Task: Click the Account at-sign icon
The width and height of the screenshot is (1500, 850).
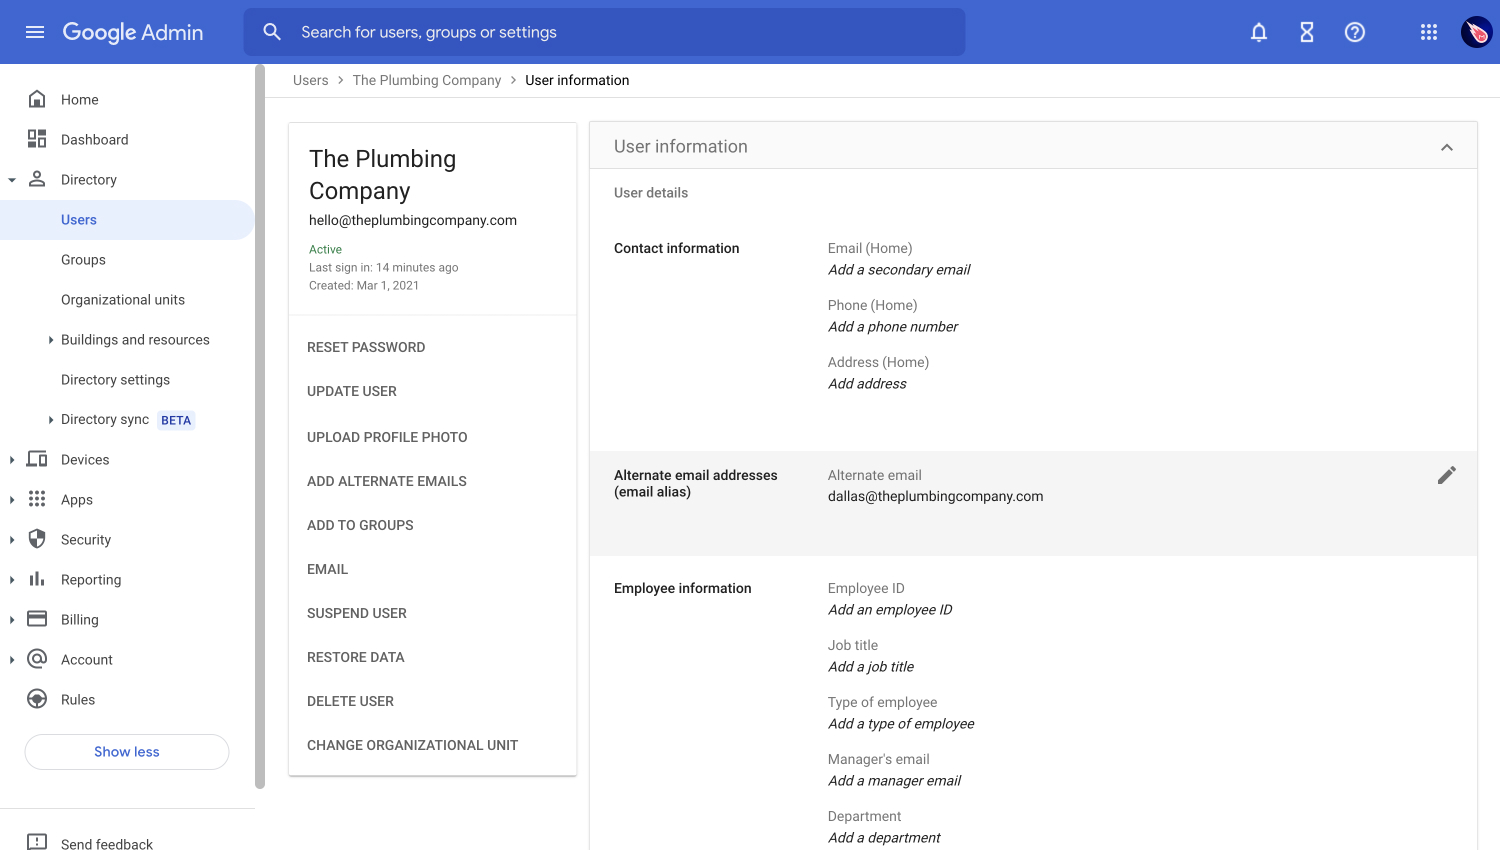Action: point(37,659)
